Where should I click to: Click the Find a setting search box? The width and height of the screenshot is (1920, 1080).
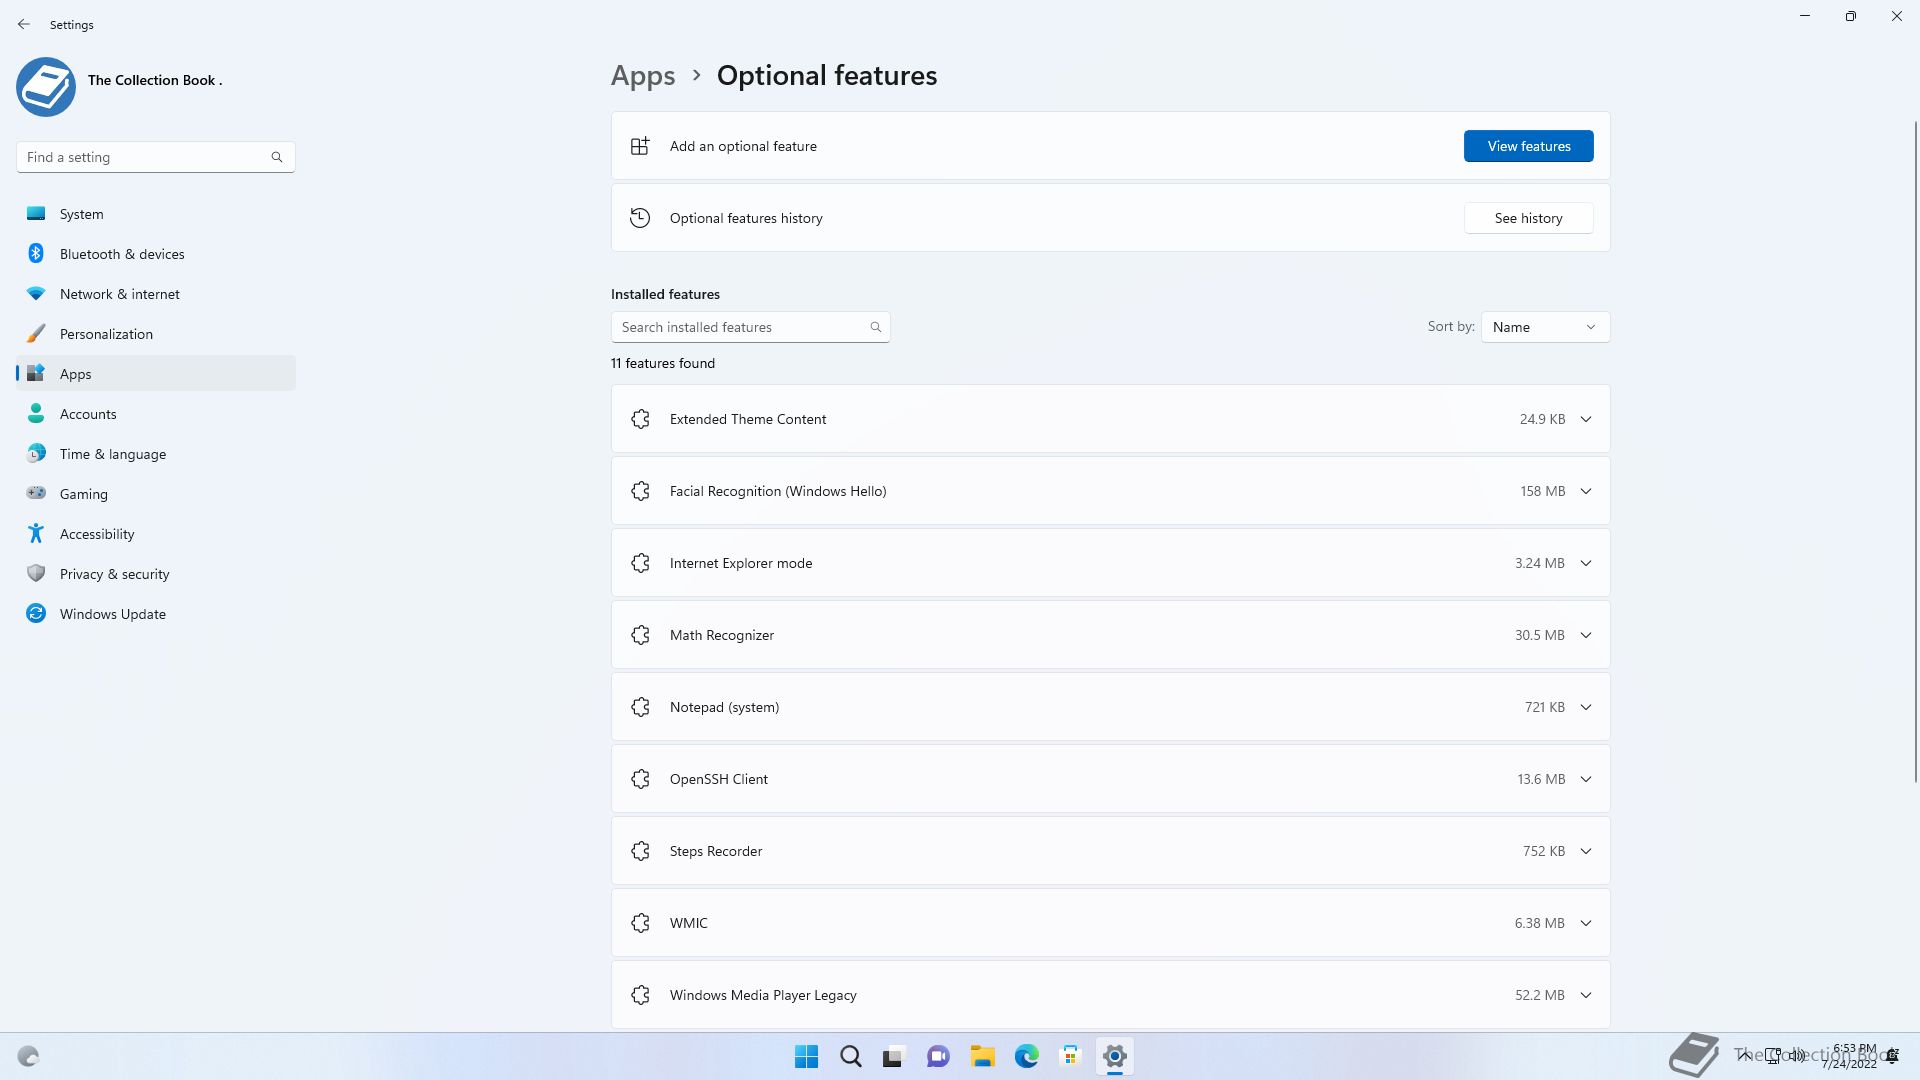point(155,157)
